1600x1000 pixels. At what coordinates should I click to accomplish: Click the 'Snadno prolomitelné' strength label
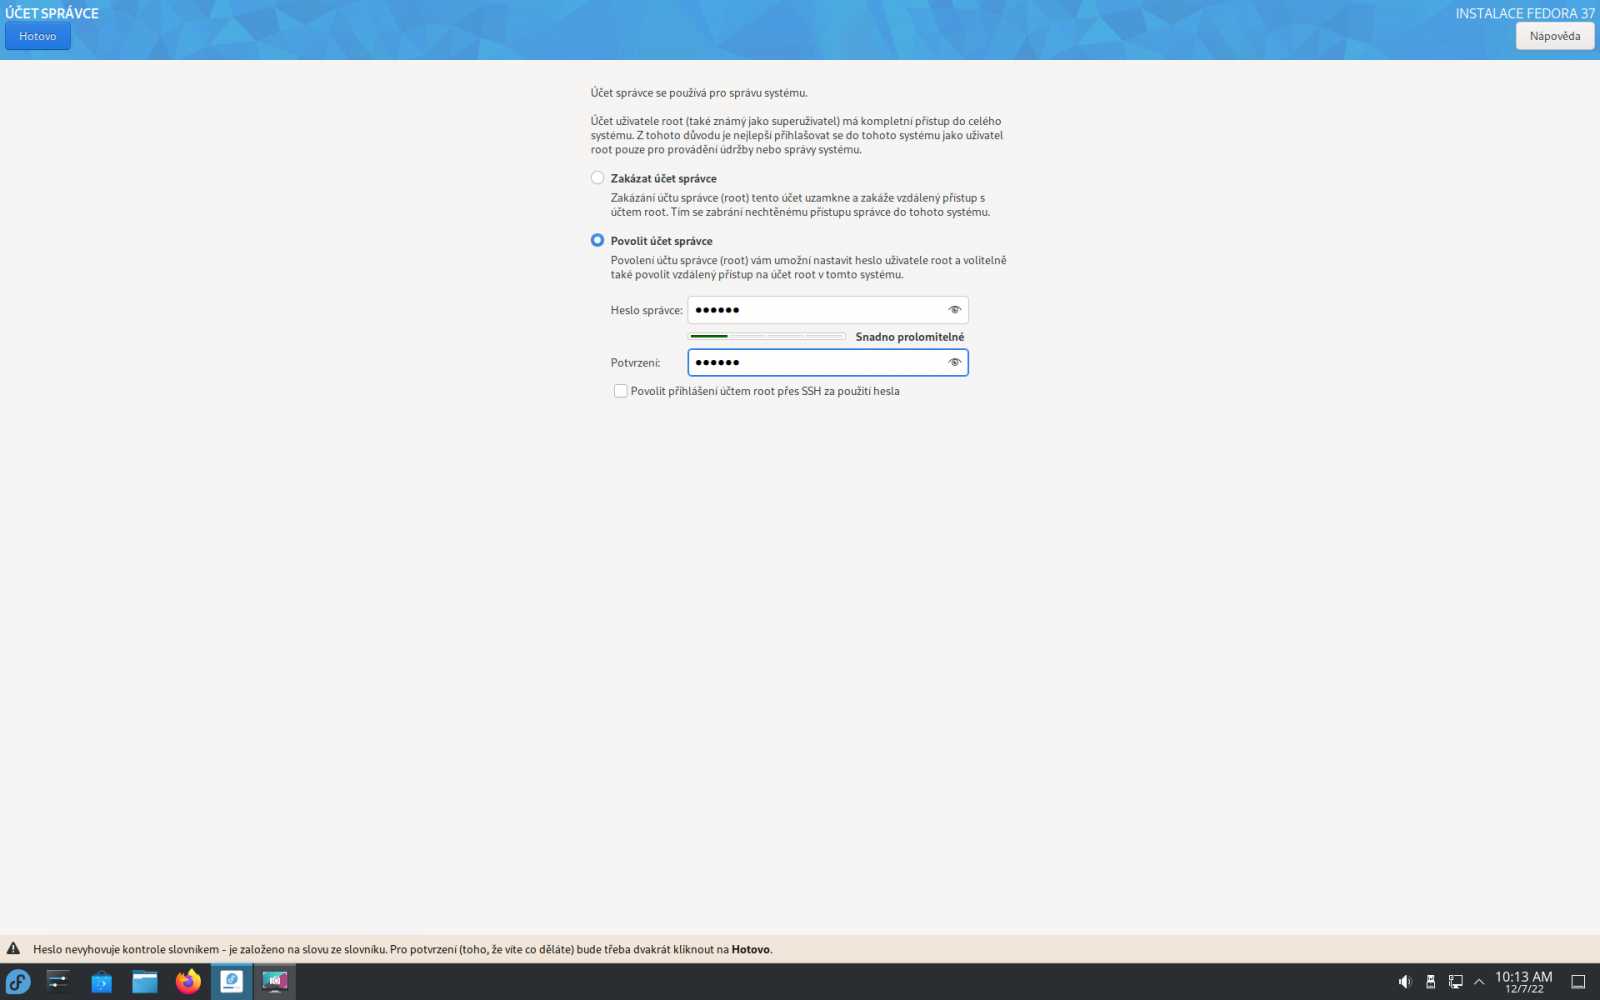coord(910,337)
